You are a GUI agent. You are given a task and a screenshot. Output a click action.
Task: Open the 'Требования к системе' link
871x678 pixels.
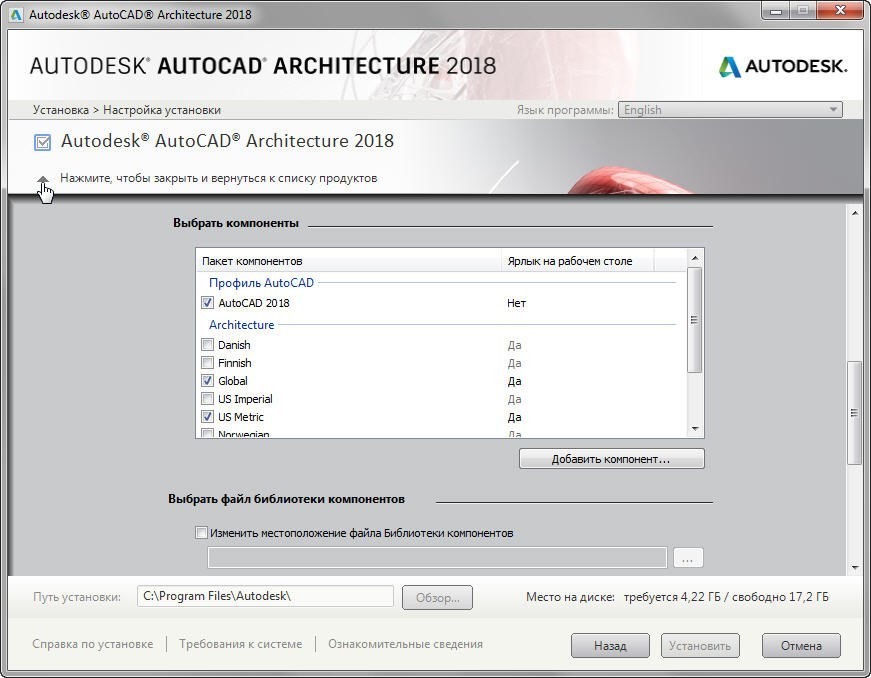(x=241, y=644)
